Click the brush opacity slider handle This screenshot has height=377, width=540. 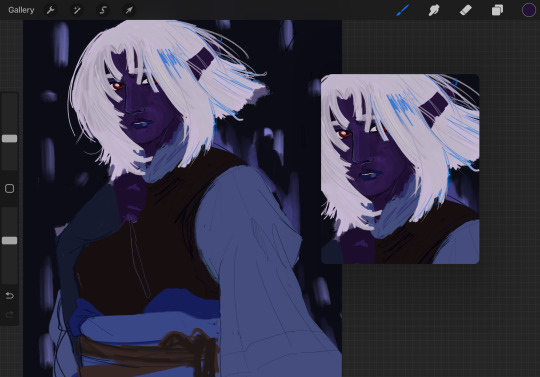[10, 240]
